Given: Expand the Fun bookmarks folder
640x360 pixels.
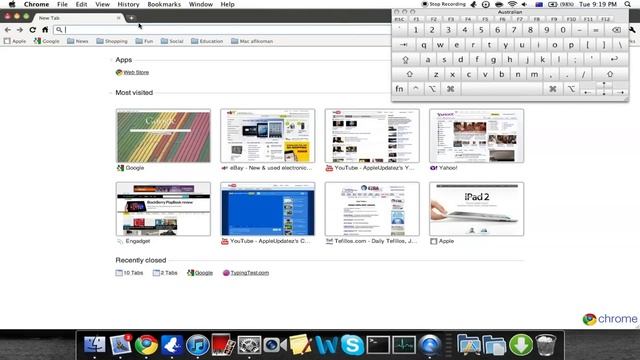Looking at the screenshot, I should (144, 41).
